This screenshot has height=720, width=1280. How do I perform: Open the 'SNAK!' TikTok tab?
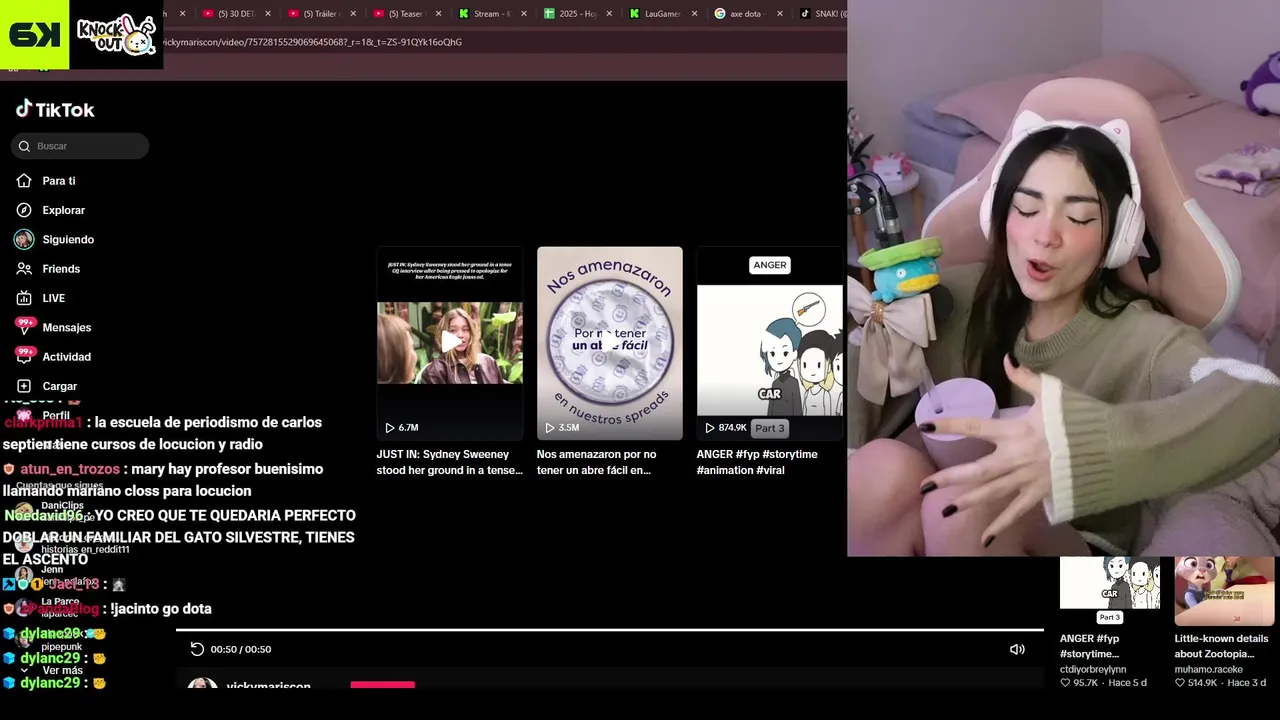824,14
